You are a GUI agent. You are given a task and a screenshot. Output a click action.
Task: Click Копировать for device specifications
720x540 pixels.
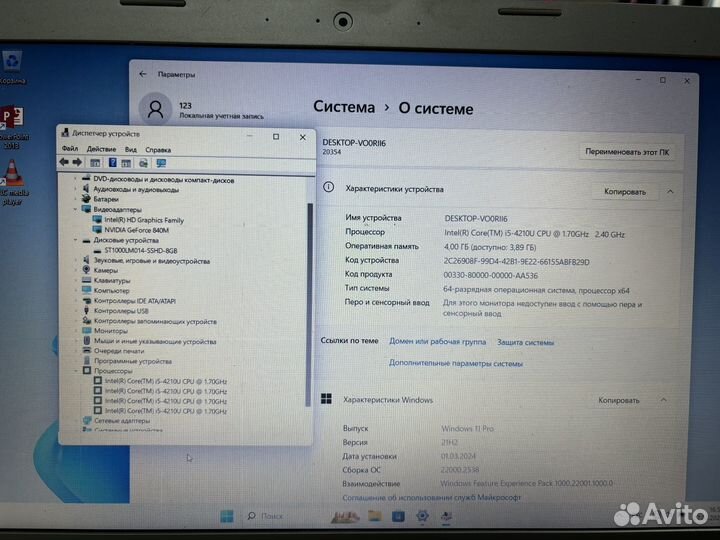point(625,191)
